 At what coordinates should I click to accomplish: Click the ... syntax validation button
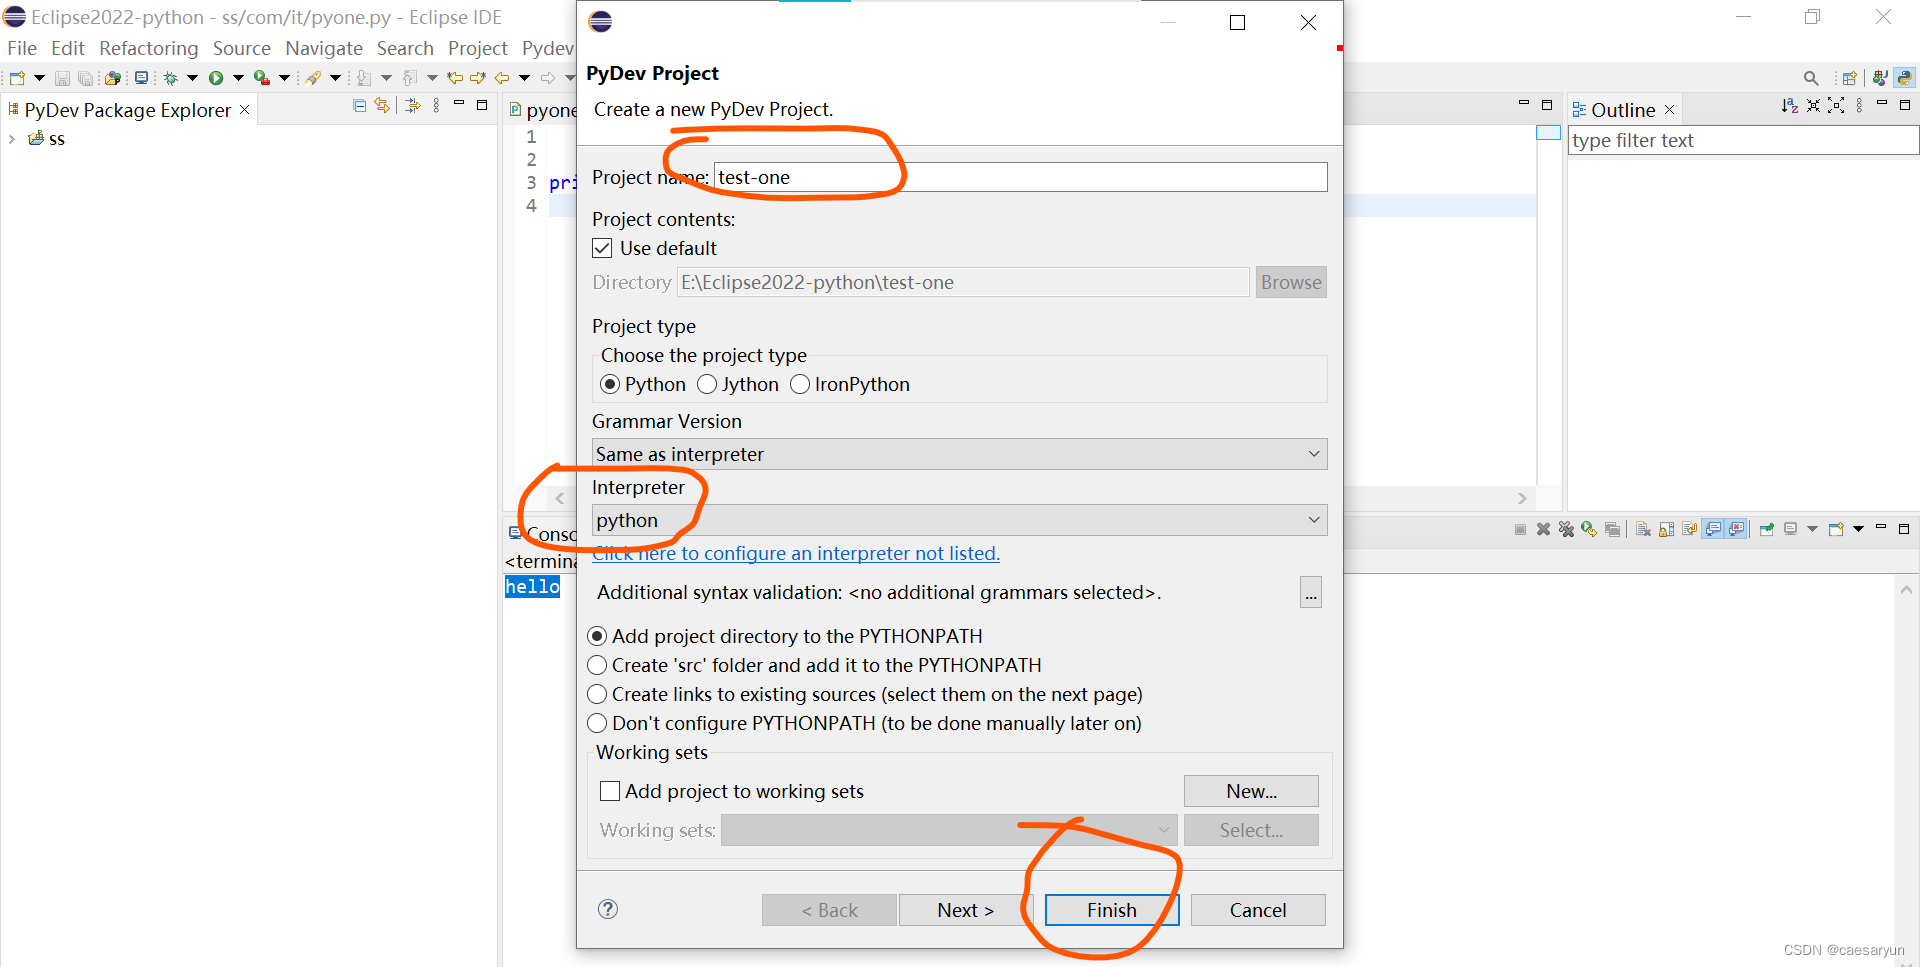pos(1311,592)
